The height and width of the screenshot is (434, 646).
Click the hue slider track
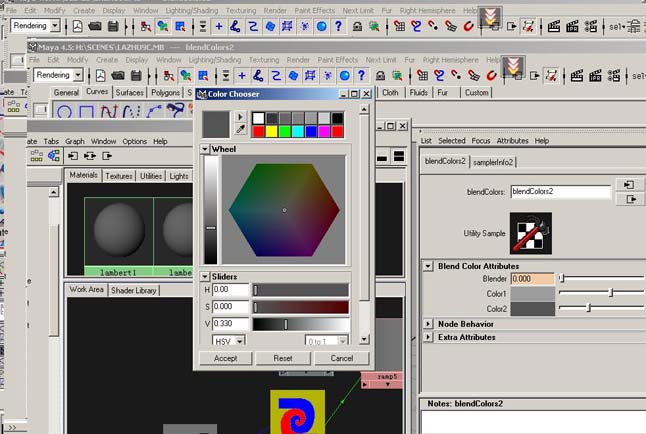click(x=301, y=290)
